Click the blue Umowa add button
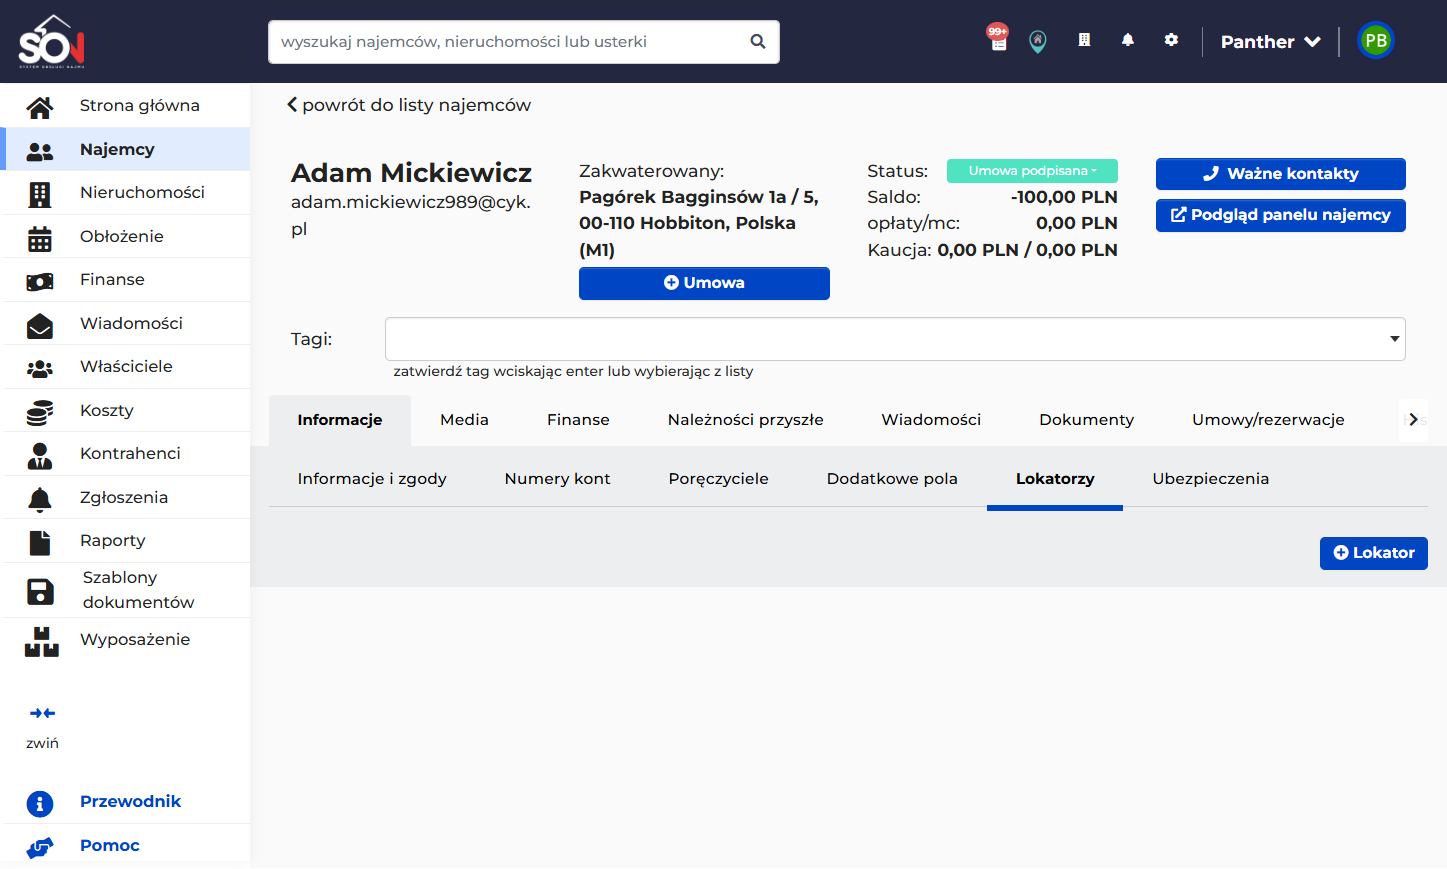Viewport: 1447px width, 869px height. tap(704, 283)
